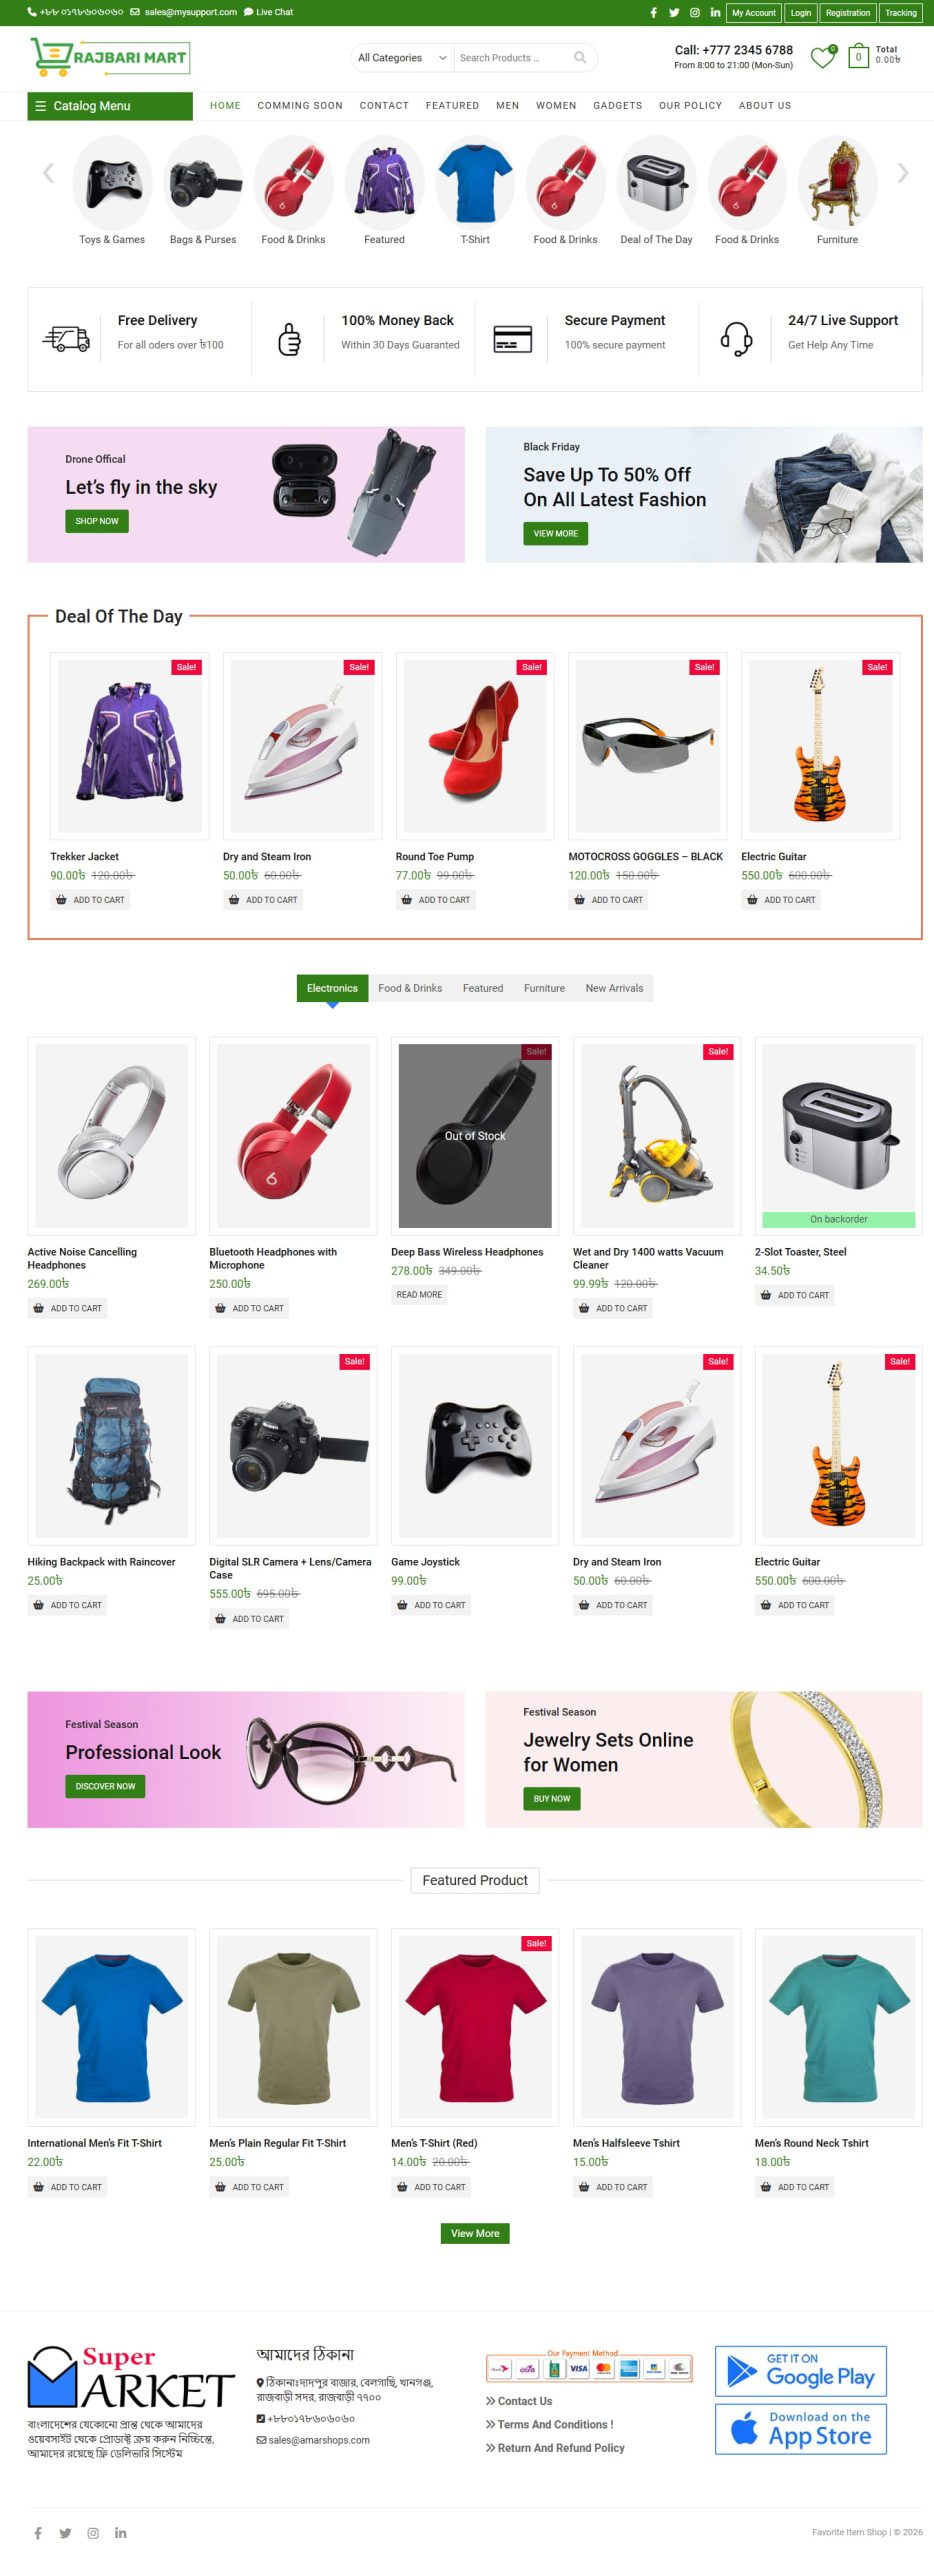The height and width of the screenshot is (2560, 934).
Task: Expand the All Categories dropdown
Action: point(402,58)
